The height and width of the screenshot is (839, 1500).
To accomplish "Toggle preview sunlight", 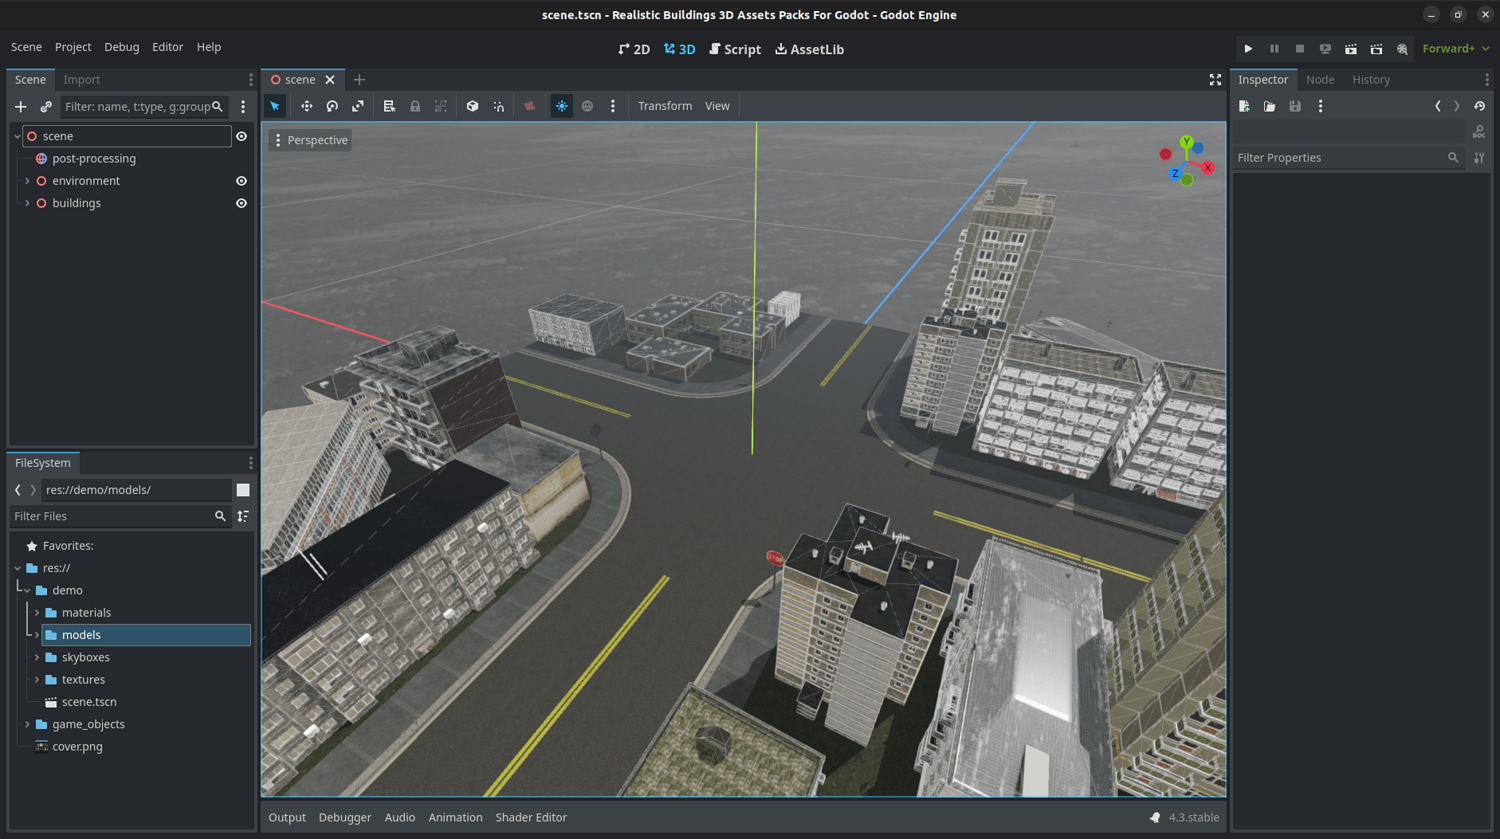I will pyautogui.click(x=562, y=106).
